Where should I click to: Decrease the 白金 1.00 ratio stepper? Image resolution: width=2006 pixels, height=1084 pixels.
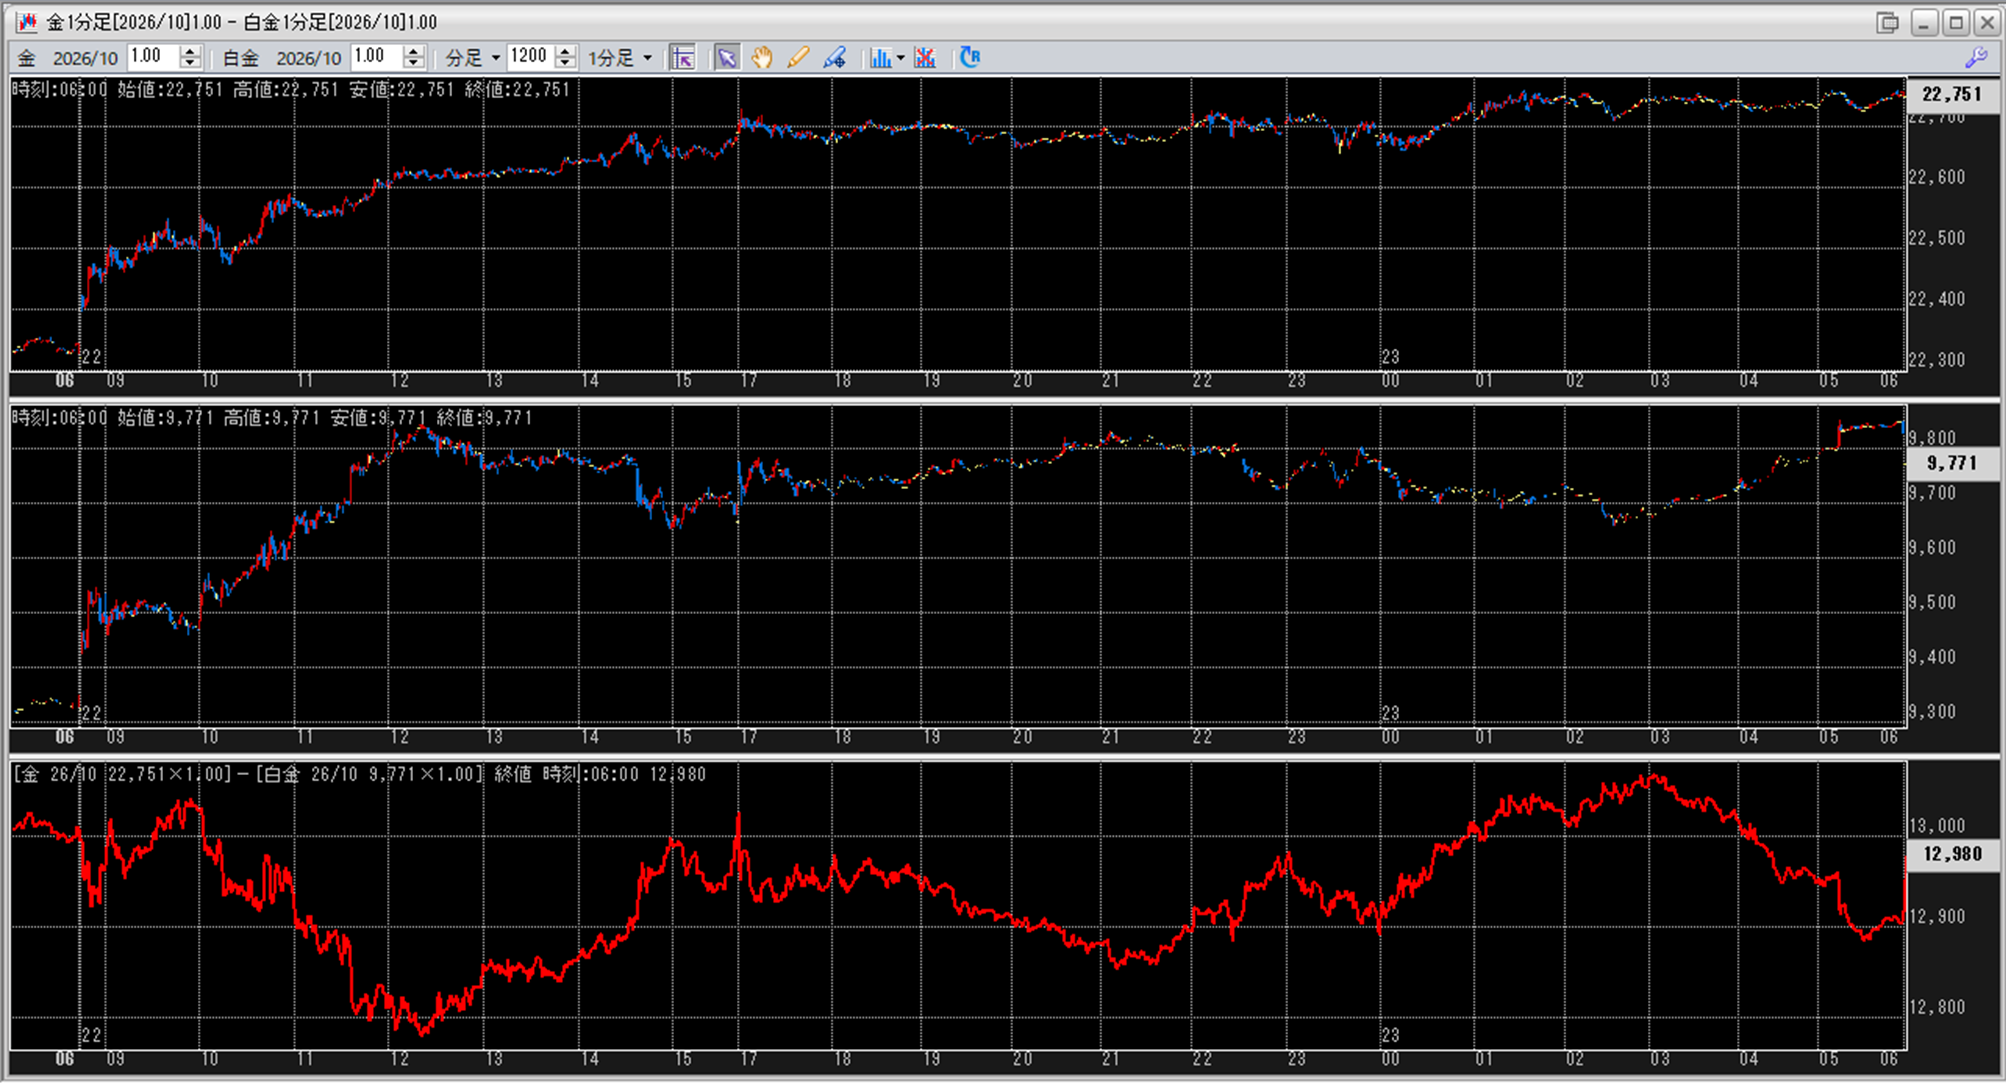pos(414,63)
